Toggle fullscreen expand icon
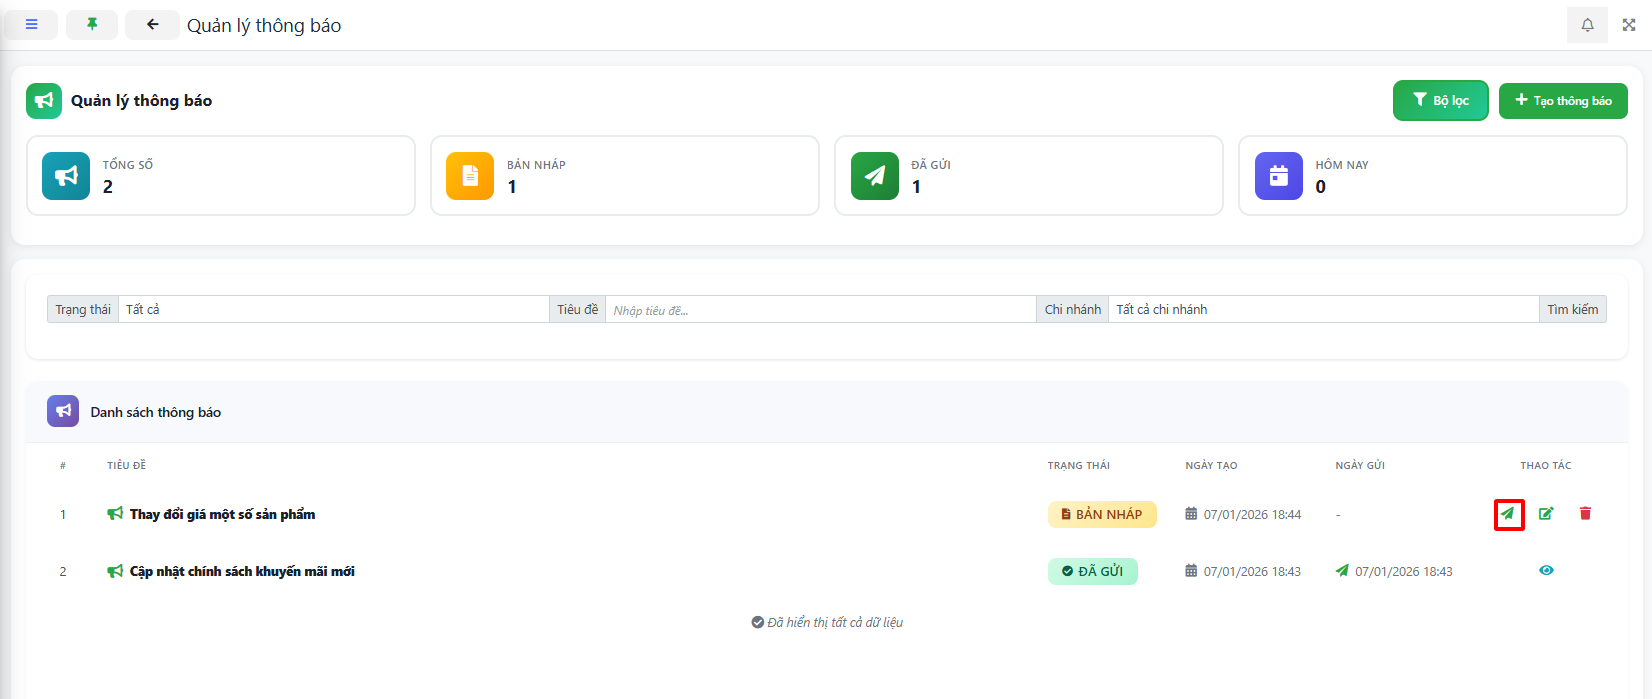The image size is (1652, 699). click(x=1629, y=25)
